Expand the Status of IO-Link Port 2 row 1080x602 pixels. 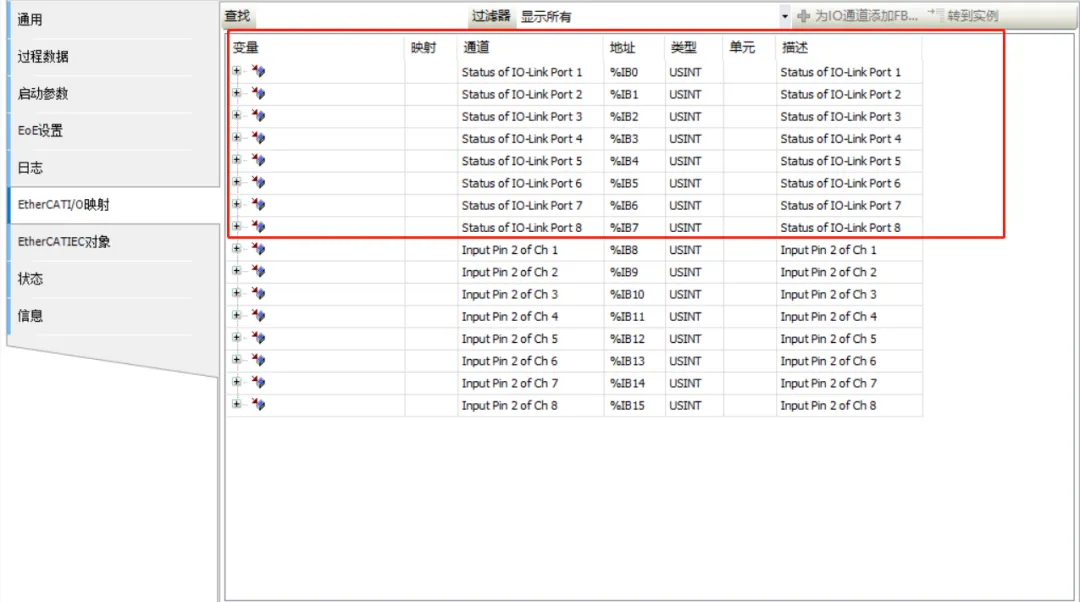click(x=237, y=93)
